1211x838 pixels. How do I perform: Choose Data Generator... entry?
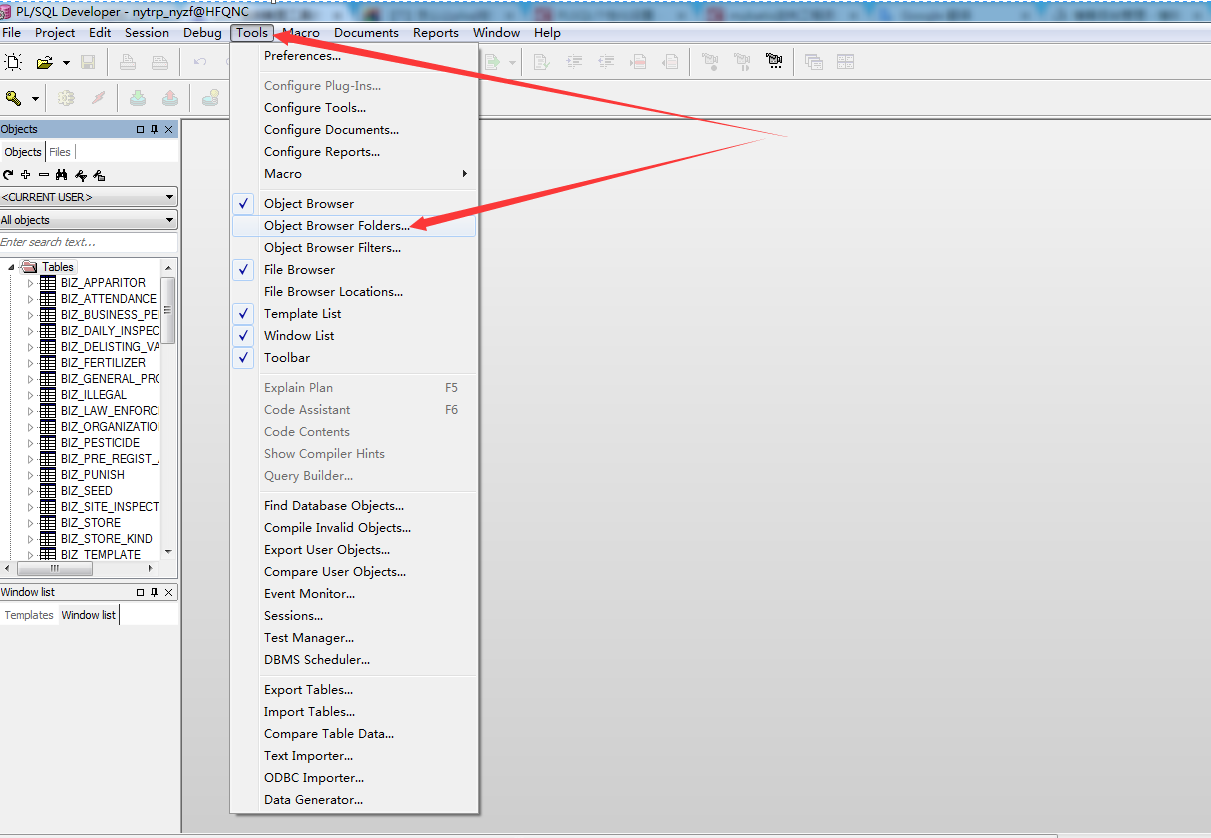(x=354, y=799)
